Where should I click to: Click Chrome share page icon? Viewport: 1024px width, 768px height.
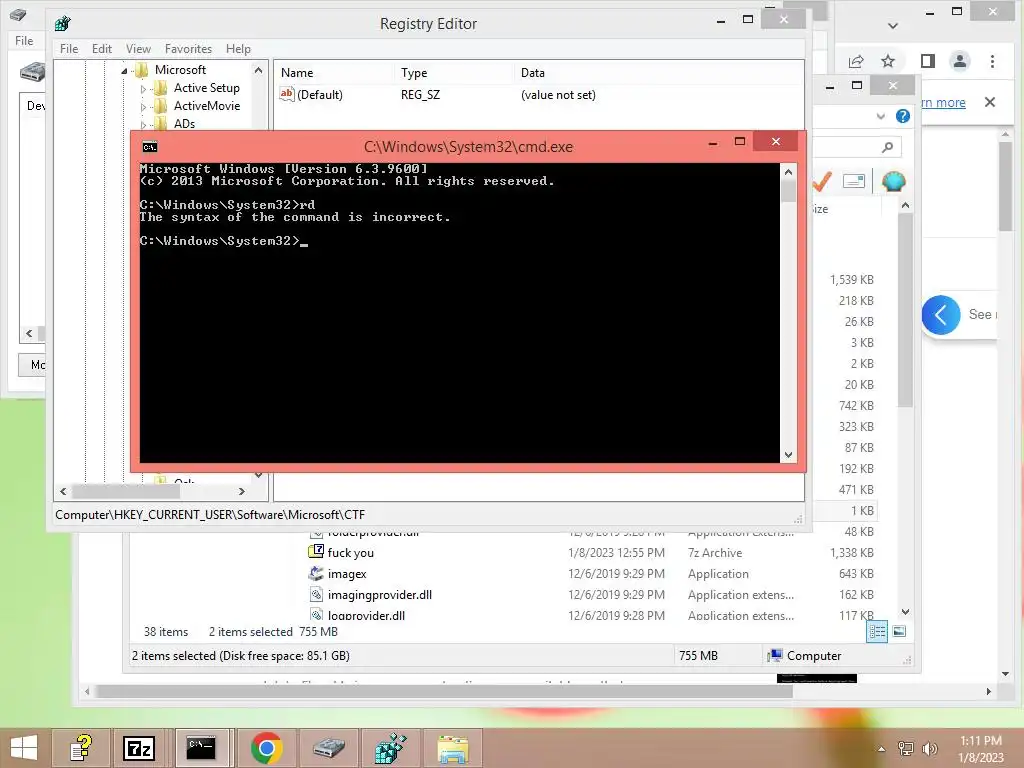pos(856,61)
